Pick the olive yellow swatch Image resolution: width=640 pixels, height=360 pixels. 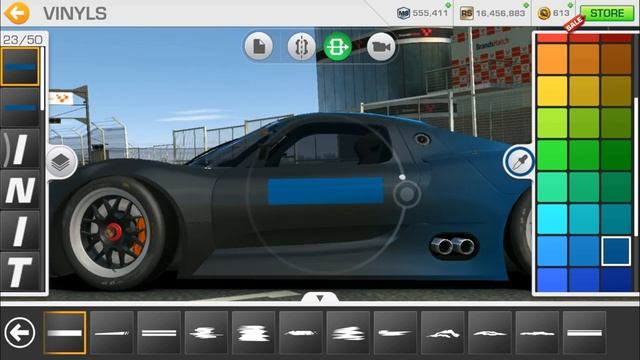(616, 91)
